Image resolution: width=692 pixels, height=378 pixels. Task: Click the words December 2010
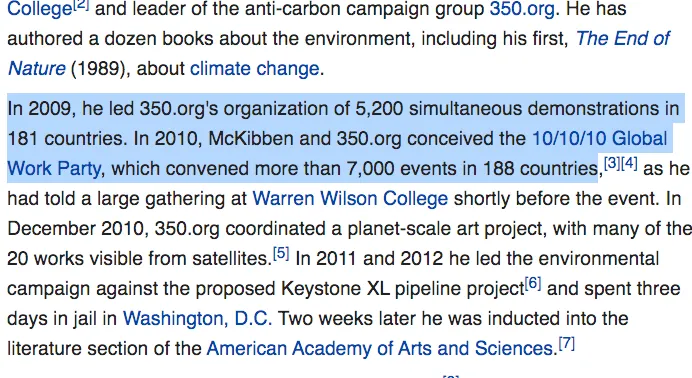(x=76, y=228)
